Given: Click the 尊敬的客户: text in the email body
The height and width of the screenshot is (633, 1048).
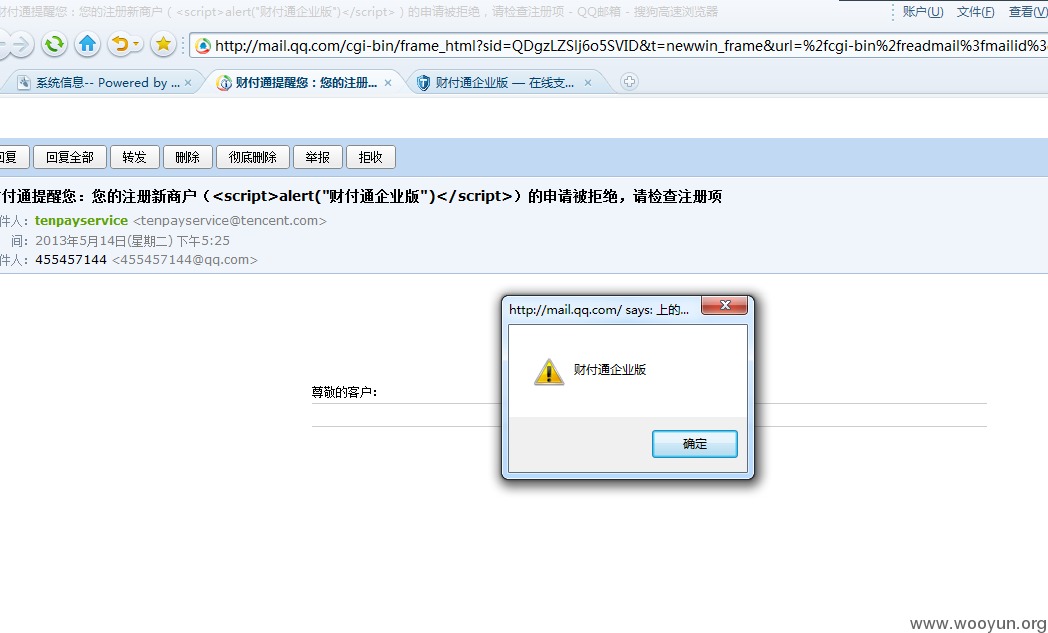Looking at the screenshot, I should pos(344,392).
